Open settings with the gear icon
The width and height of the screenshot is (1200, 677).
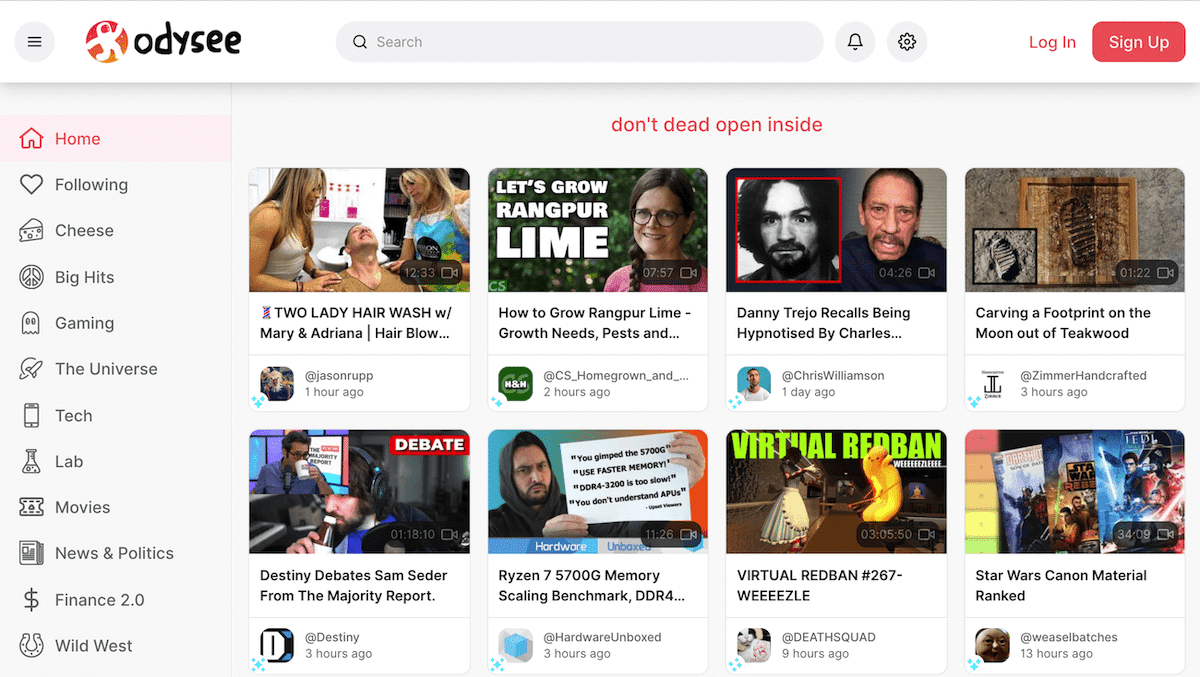pos(907,41)
